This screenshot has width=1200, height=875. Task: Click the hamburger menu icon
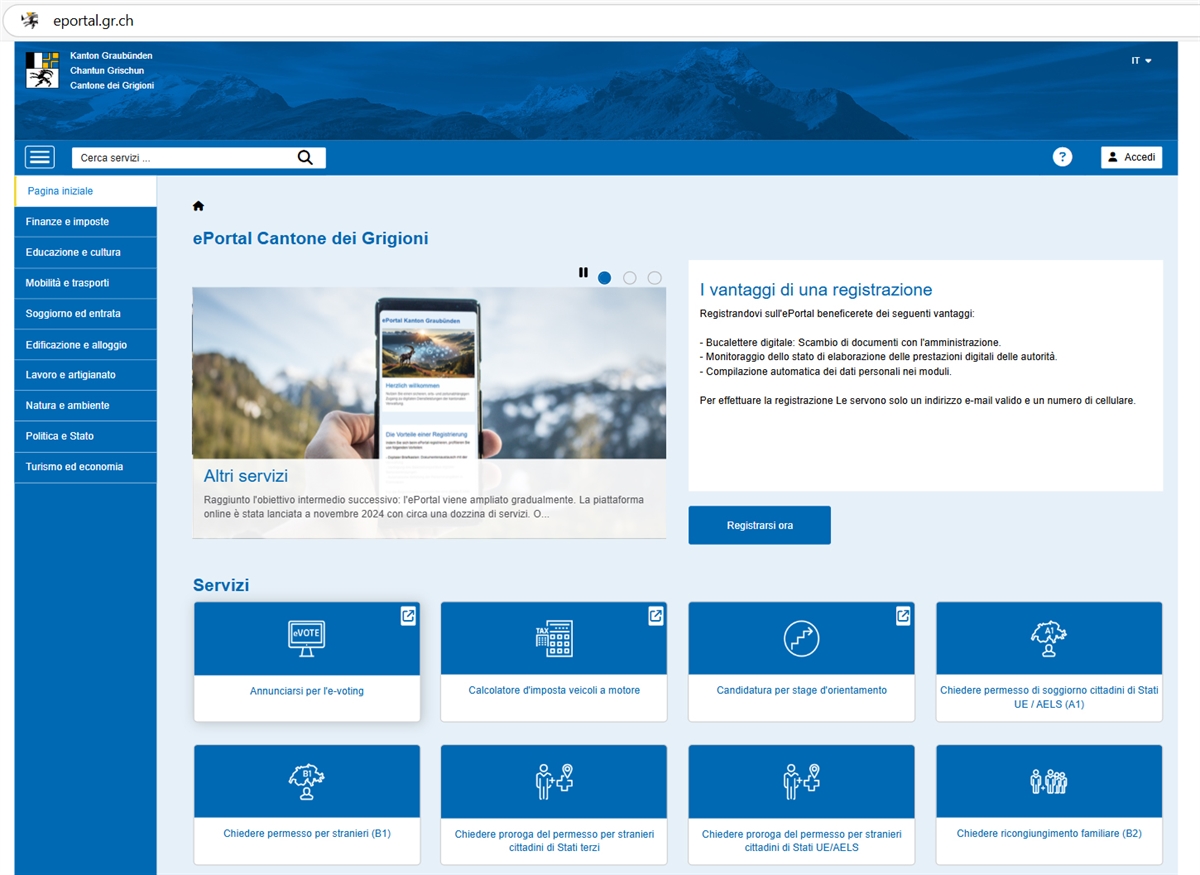(x=40, y=157)
